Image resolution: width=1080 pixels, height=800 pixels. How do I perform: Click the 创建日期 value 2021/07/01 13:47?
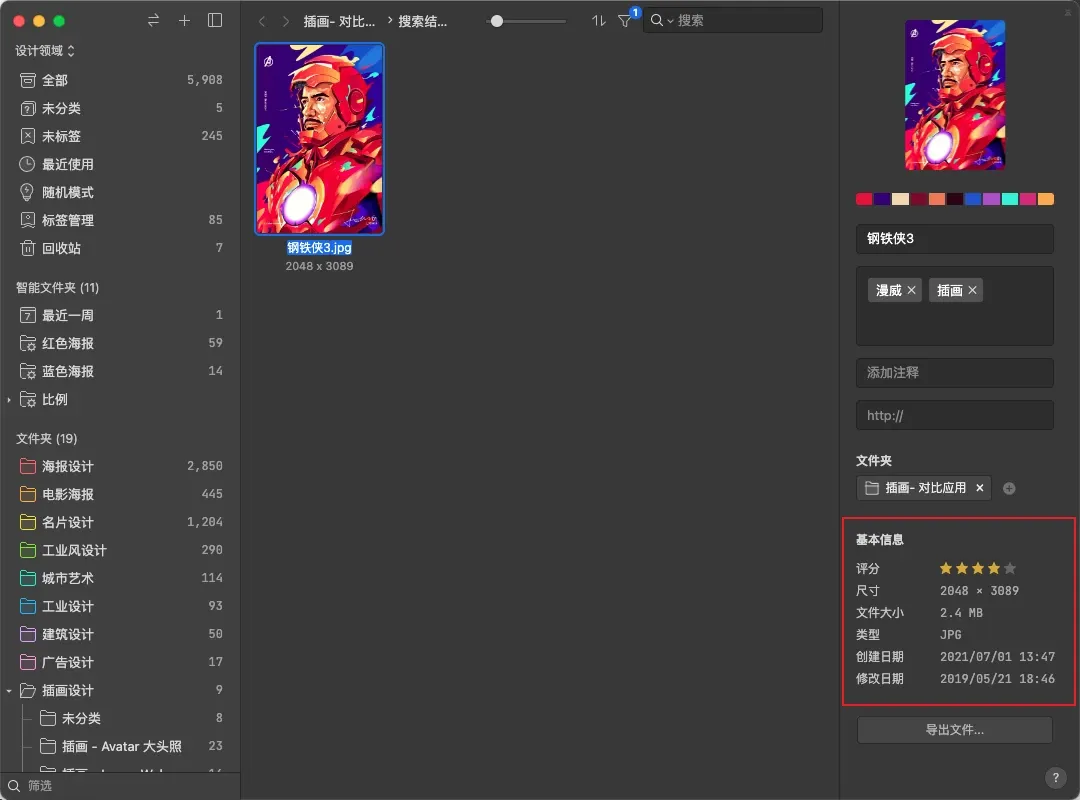[997, 657]
